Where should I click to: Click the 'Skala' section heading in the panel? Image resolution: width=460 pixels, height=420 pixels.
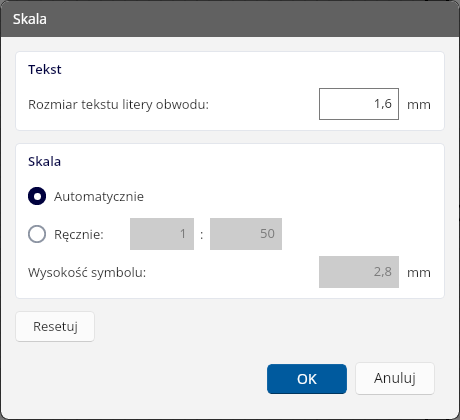point(44,162)
